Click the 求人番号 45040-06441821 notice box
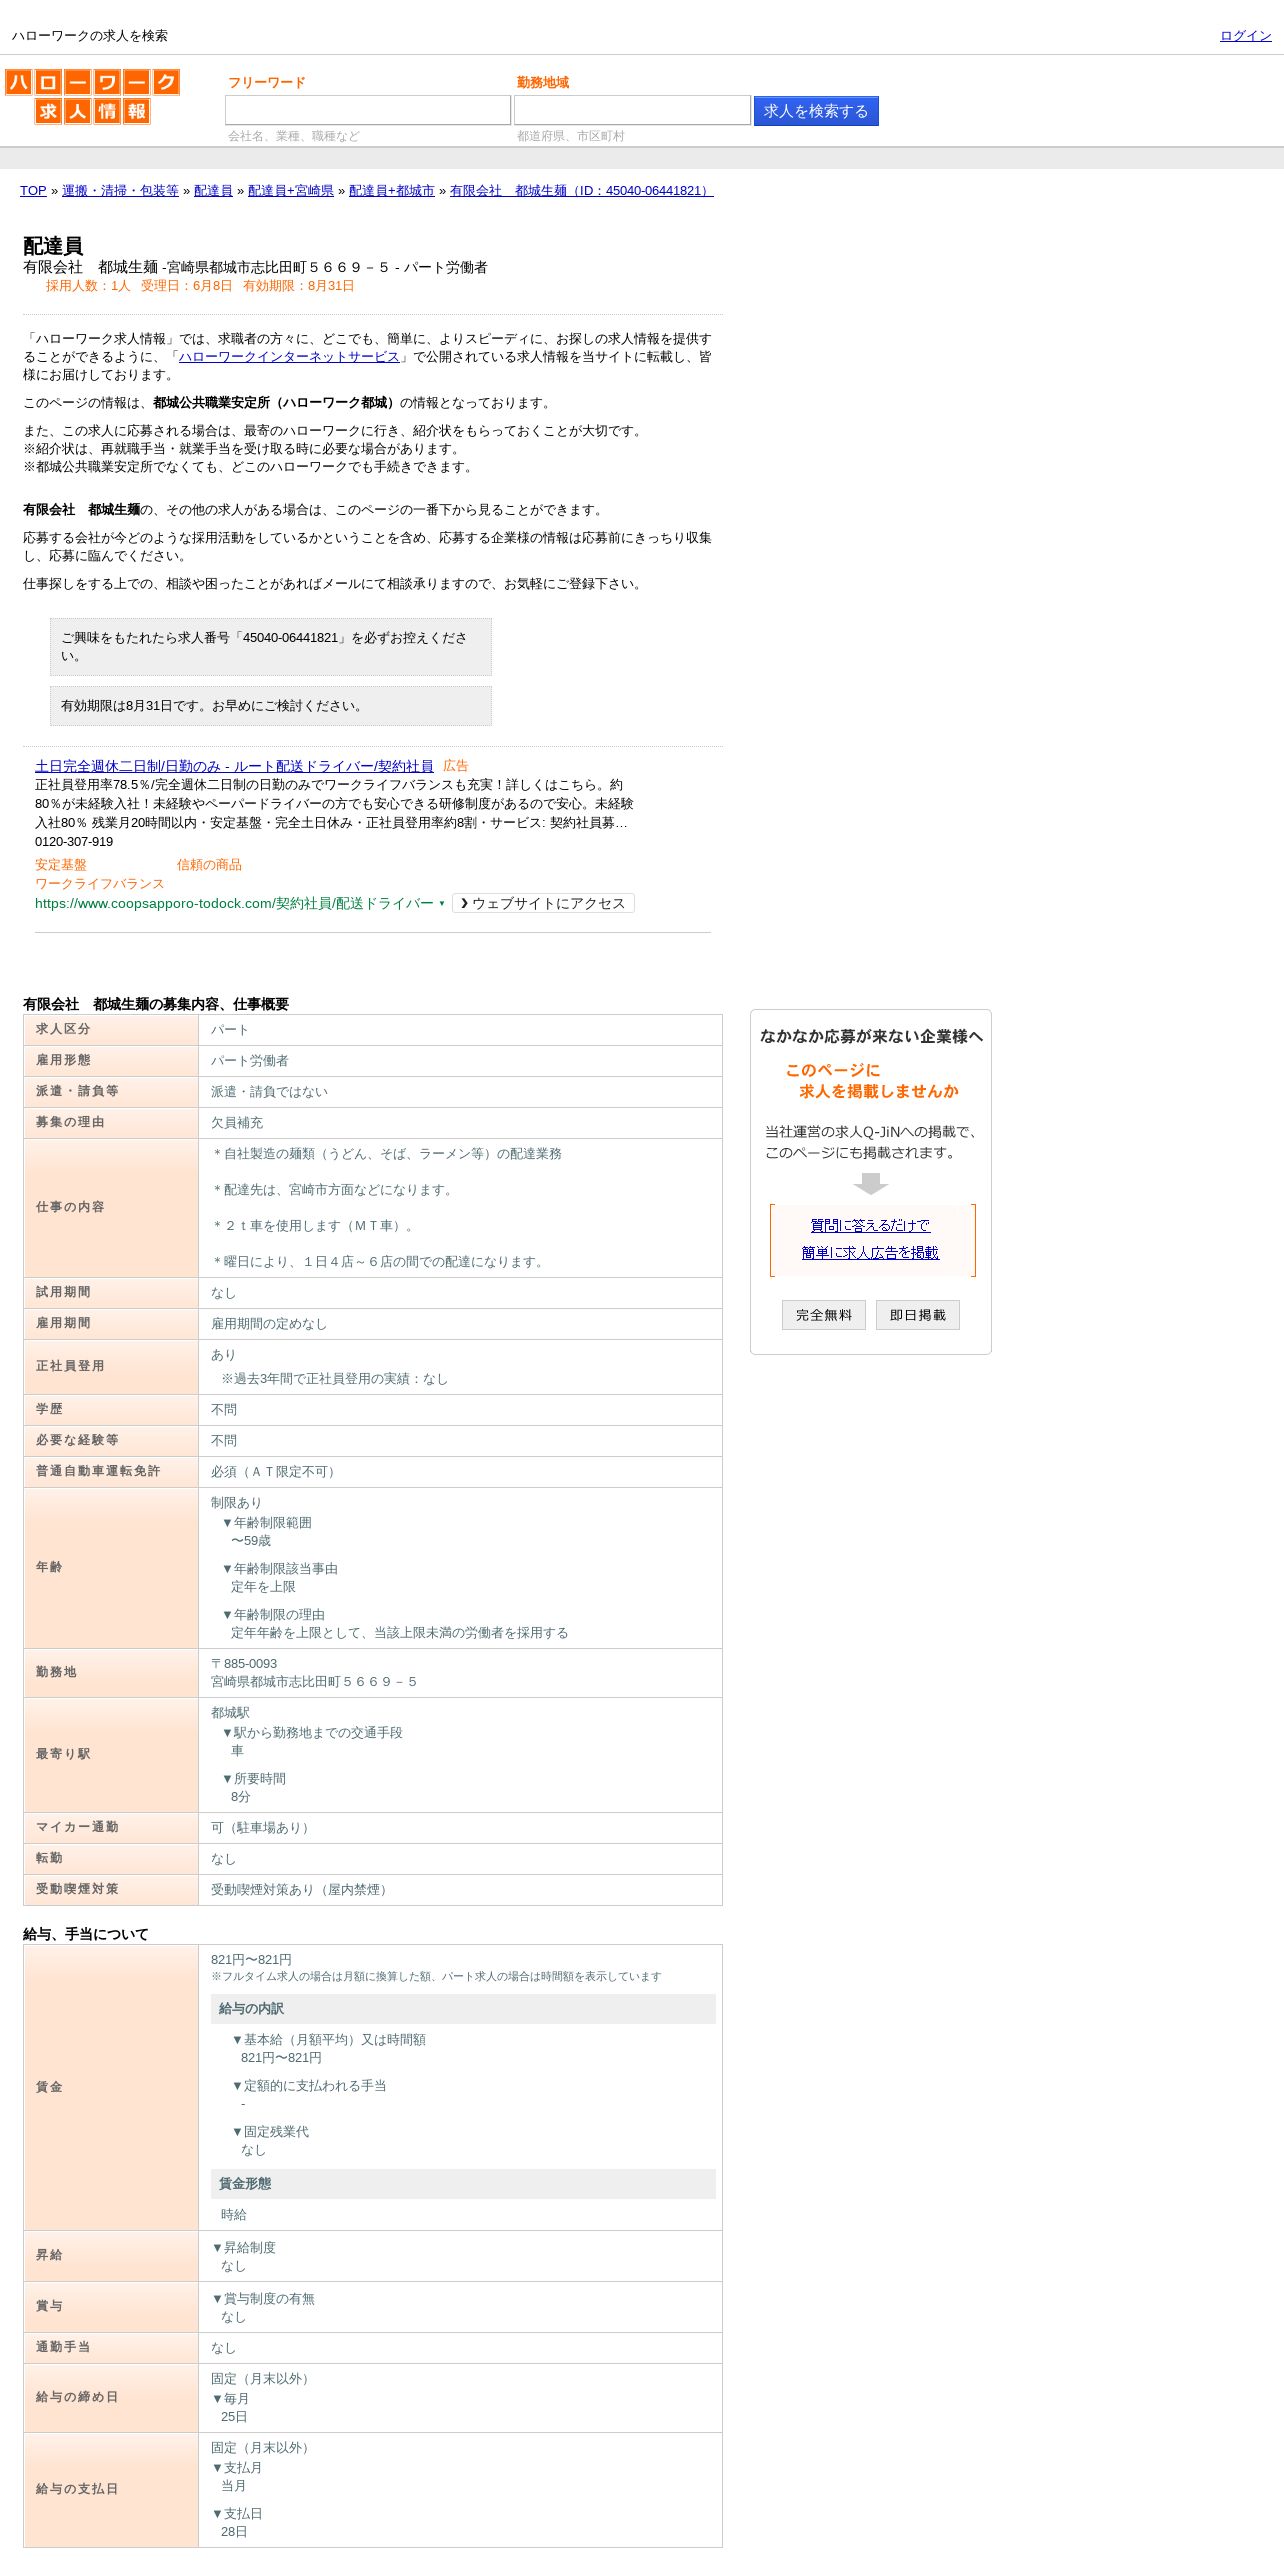Screen dimensions: 1284x2568 [x=271, y=647]
